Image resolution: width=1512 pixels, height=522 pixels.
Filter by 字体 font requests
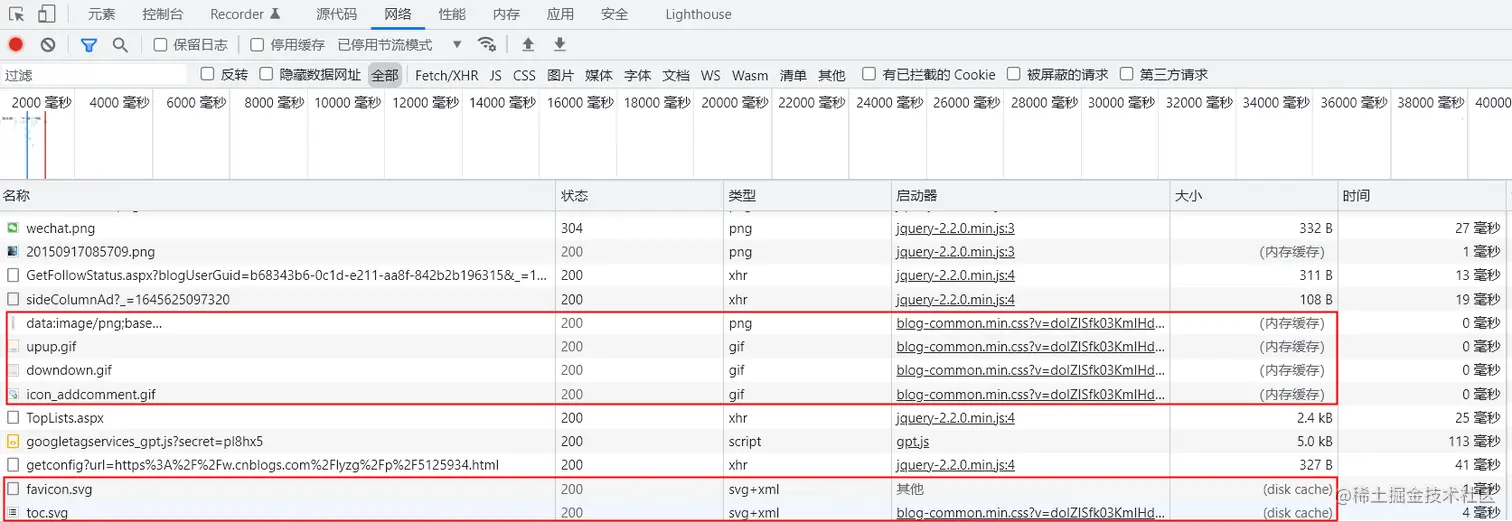coord(637,75)
